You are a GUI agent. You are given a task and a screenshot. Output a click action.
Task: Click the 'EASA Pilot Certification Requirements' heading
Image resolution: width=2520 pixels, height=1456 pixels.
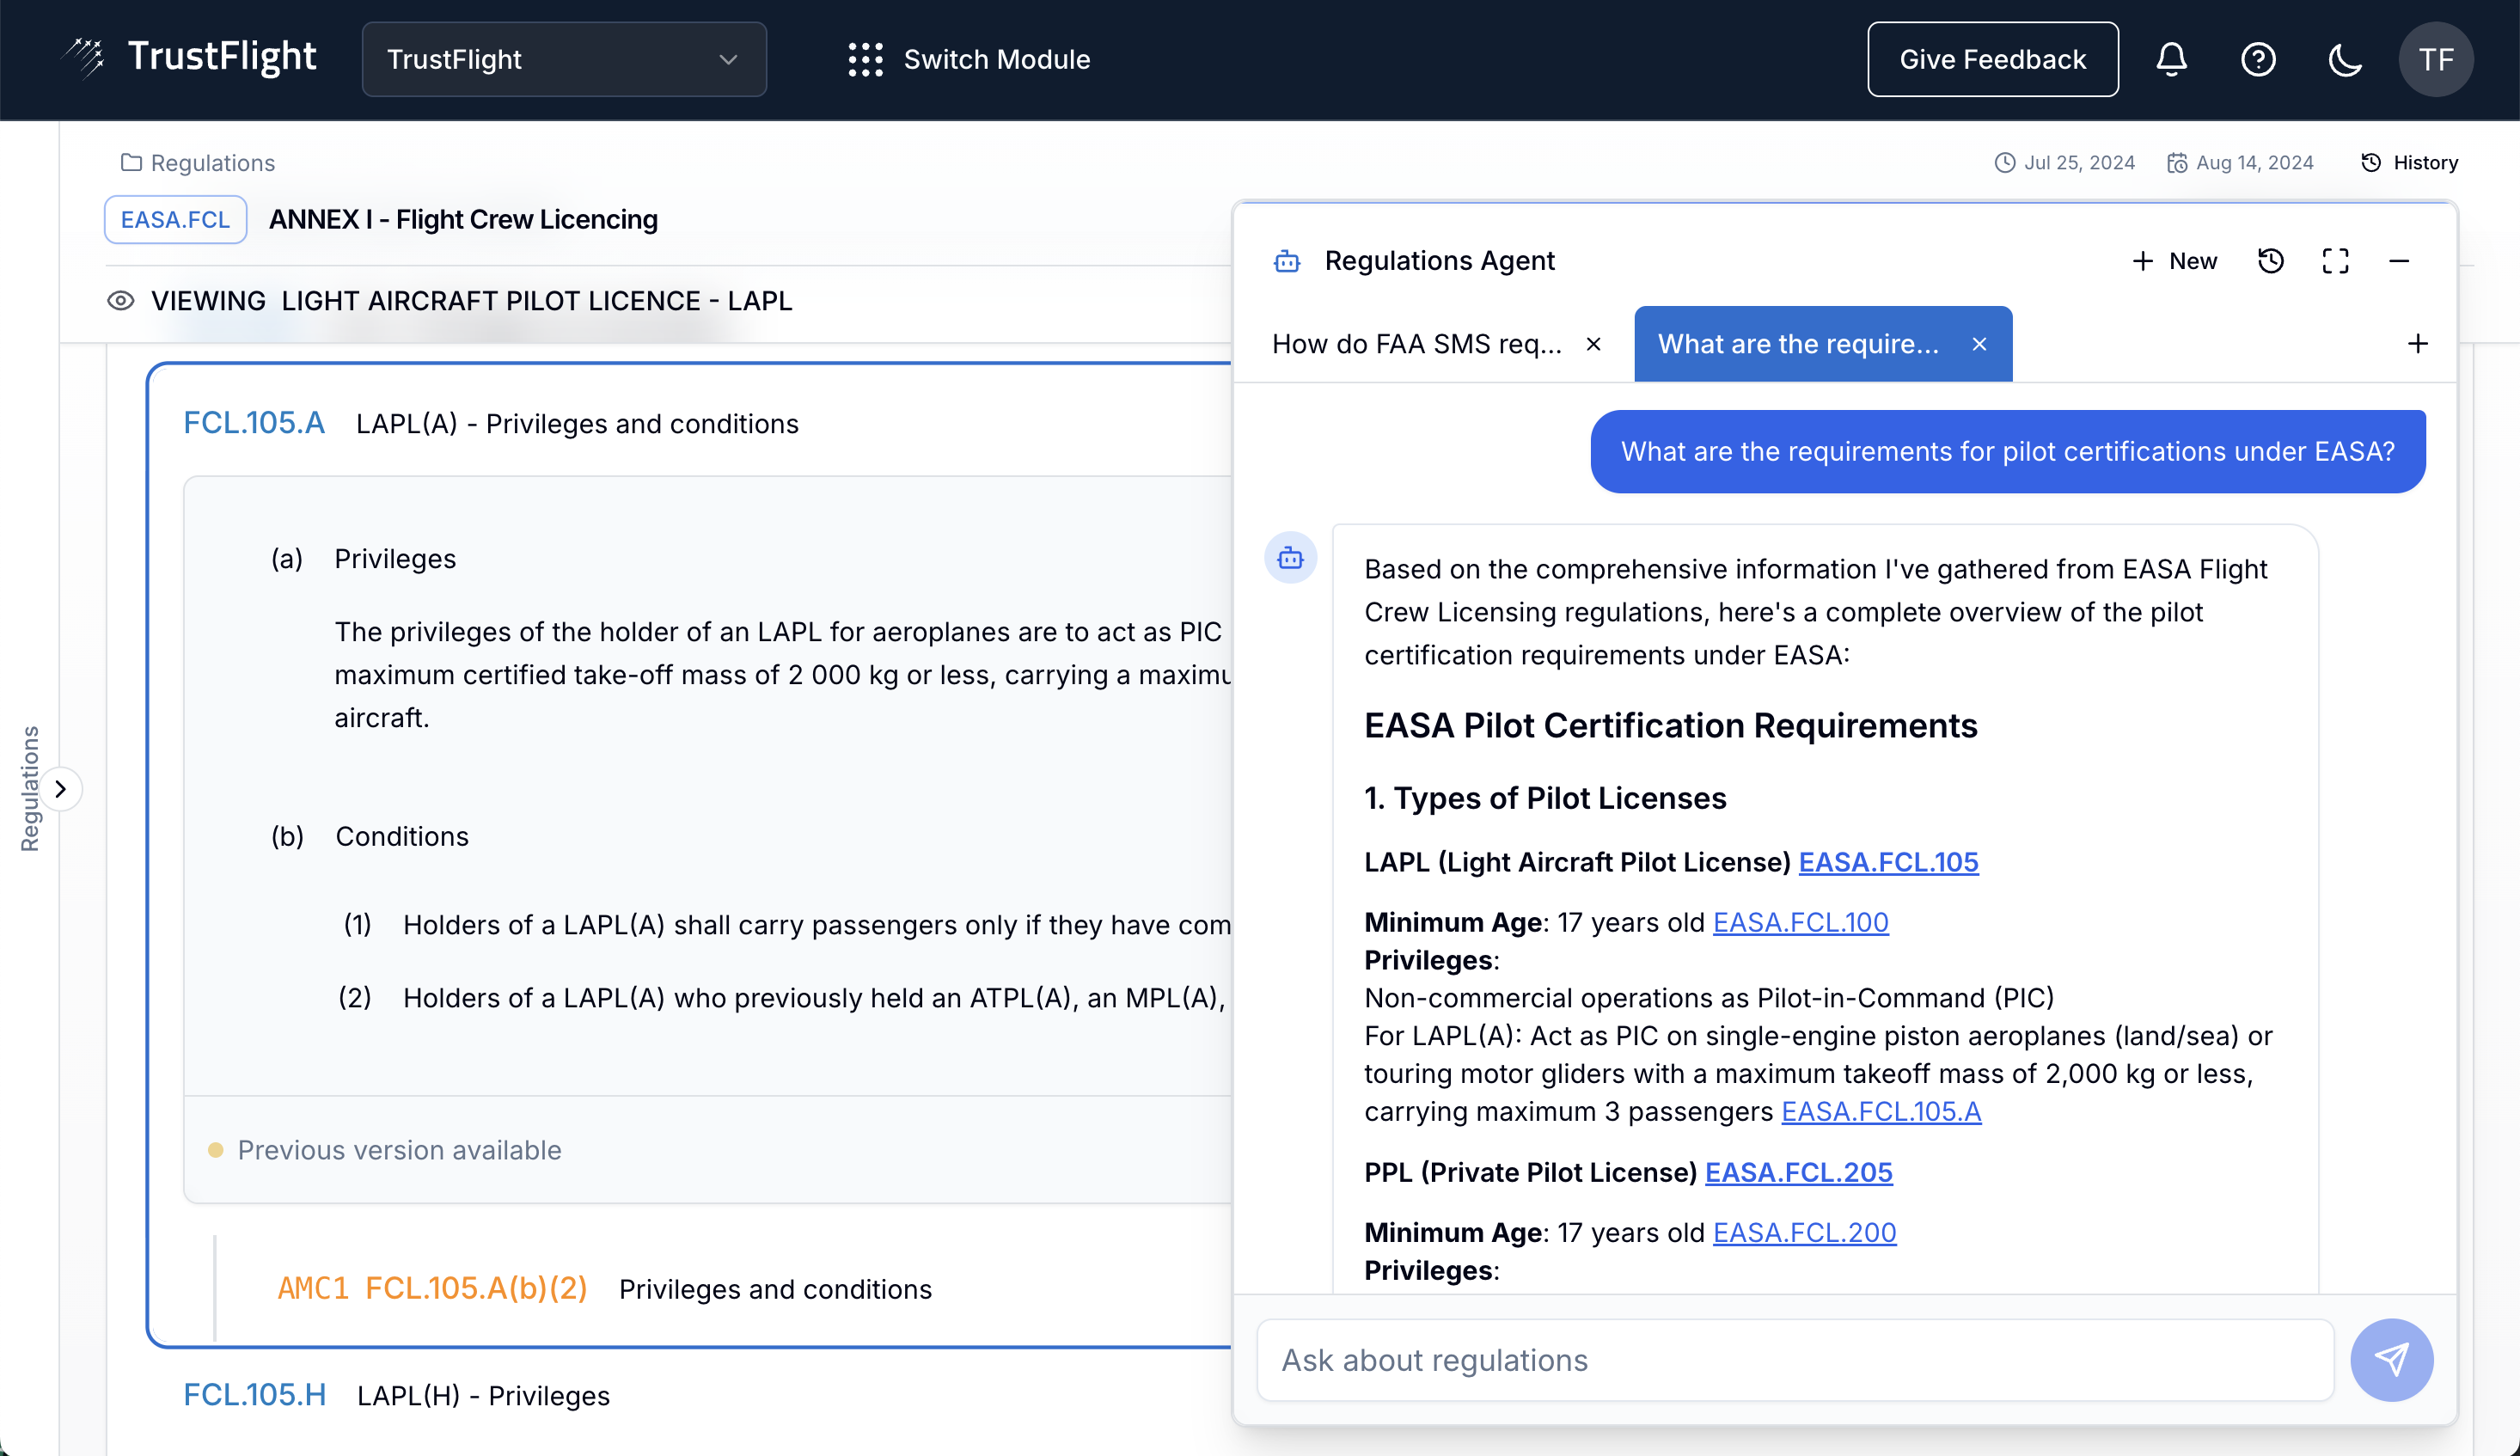(x=1670, y=725)
